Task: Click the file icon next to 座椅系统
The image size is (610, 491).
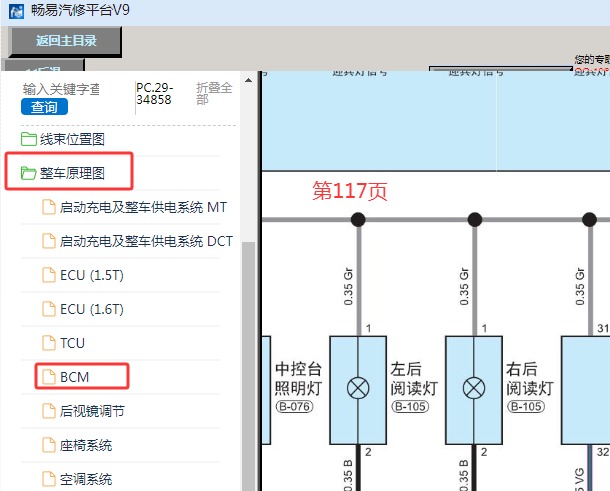Action: (49, 445)
